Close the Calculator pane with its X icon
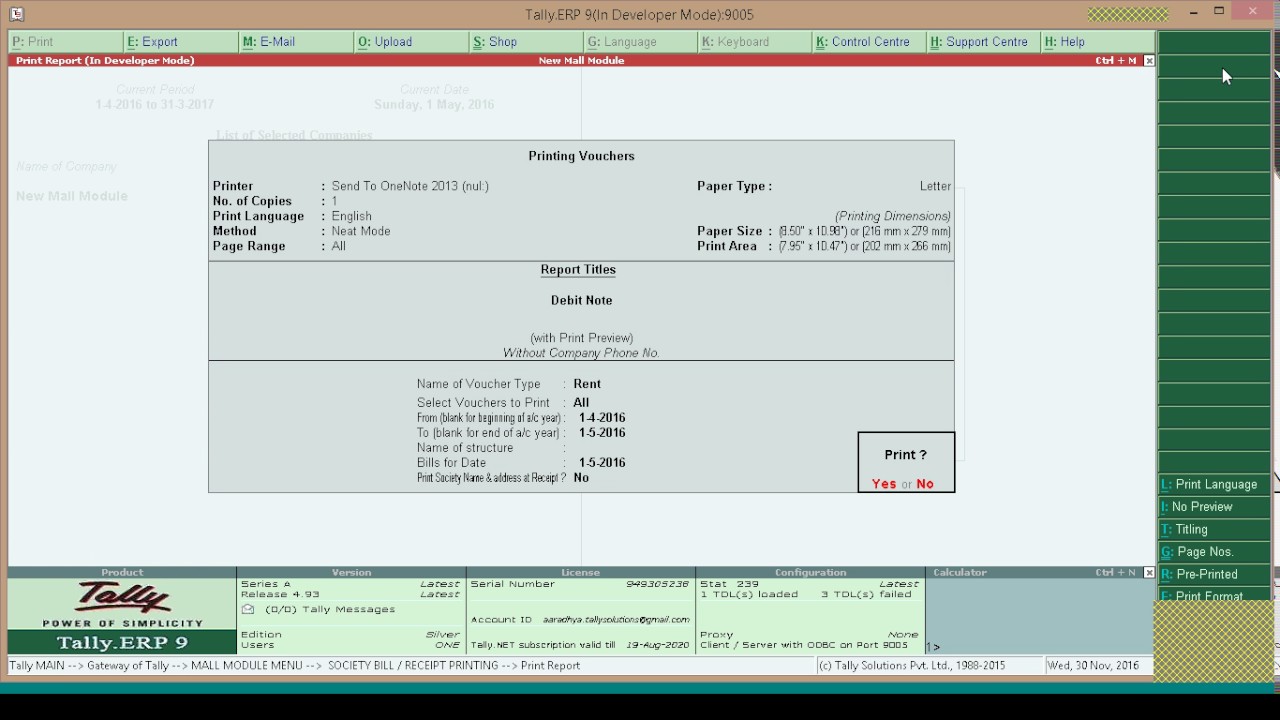The image size is (1280, 720). click(x=1149, y=573)
